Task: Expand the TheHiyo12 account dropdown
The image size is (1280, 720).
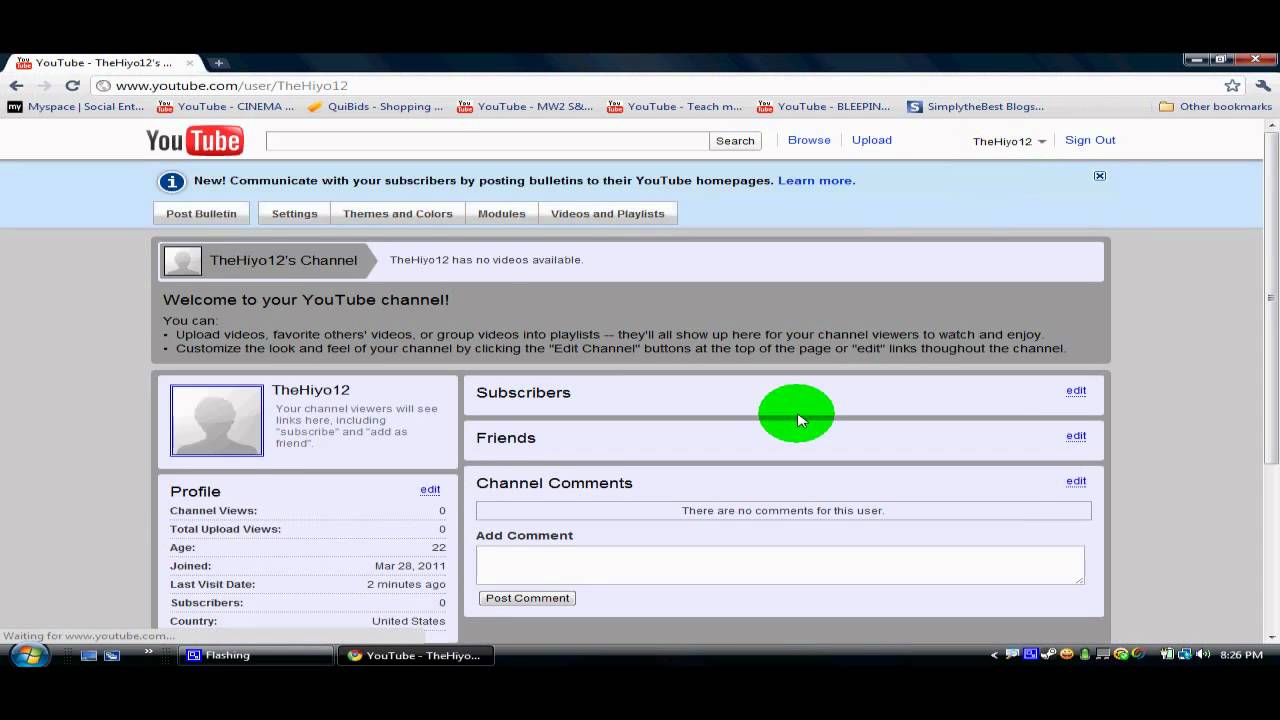Action: coord(1009,141)
